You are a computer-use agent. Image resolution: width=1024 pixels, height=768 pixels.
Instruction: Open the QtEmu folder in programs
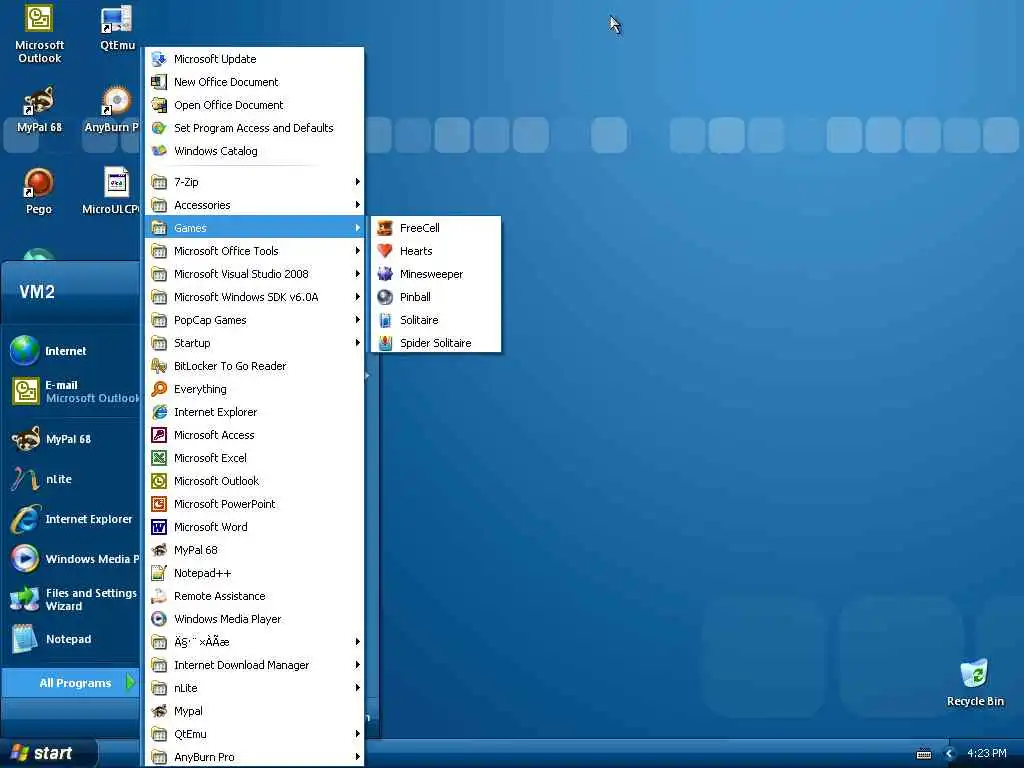coord(254,734)
